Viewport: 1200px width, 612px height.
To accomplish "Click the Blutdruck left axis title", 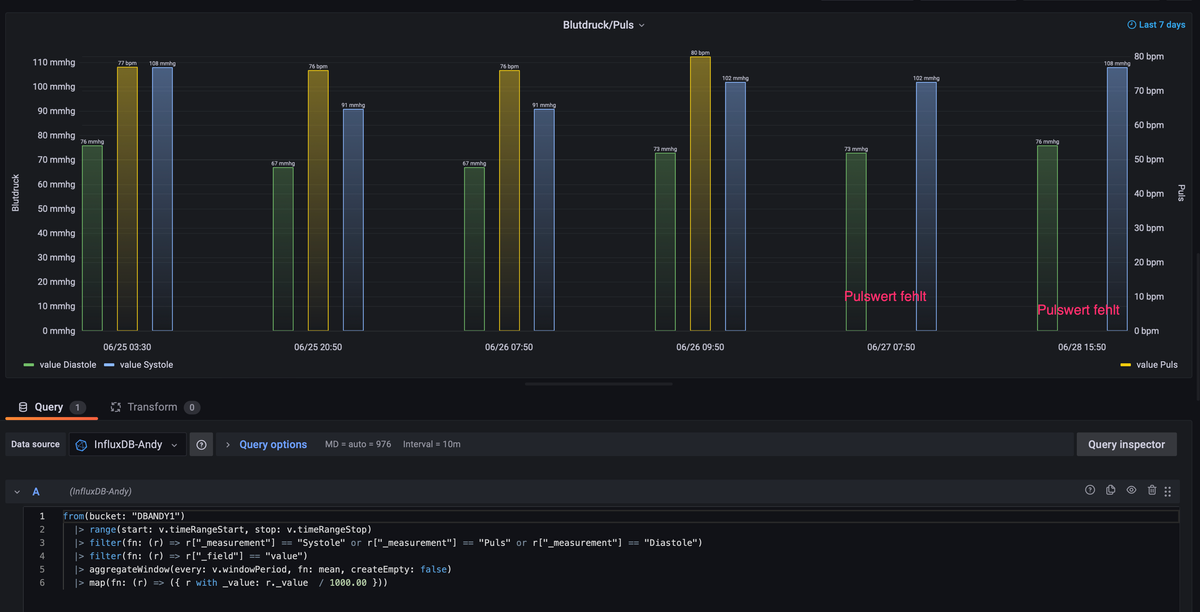I will pyautogui.click(x=15, y=192).
